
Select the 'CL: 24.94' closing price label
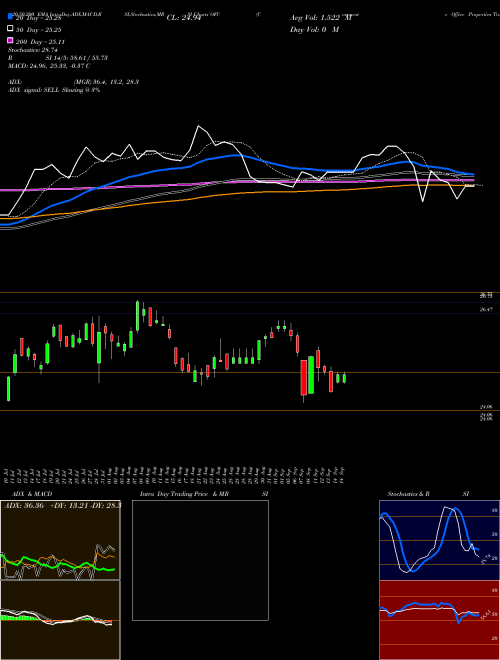[x=183, y=18]
